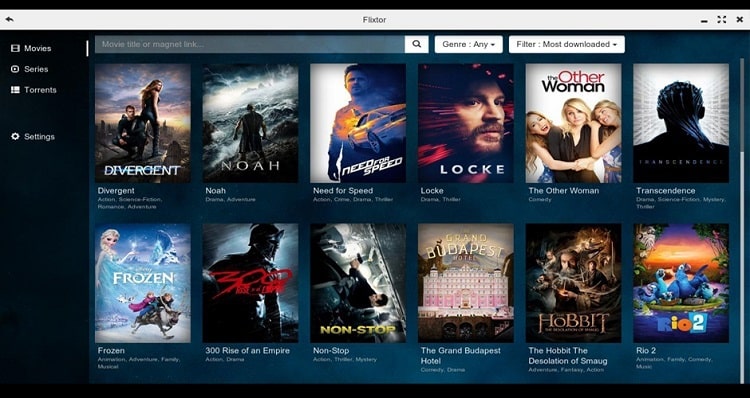Switch to the Series section
Screen dimensions: 750x398
click(x=36, y=69)
